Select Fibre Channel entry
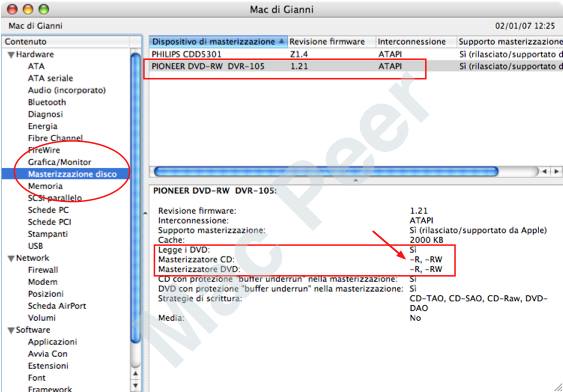 click(x=55, y=138)
